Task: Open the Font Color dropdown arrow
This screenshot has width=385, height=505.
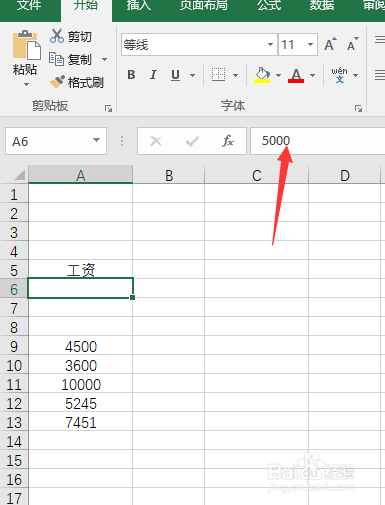Action: tap(312, 75)
